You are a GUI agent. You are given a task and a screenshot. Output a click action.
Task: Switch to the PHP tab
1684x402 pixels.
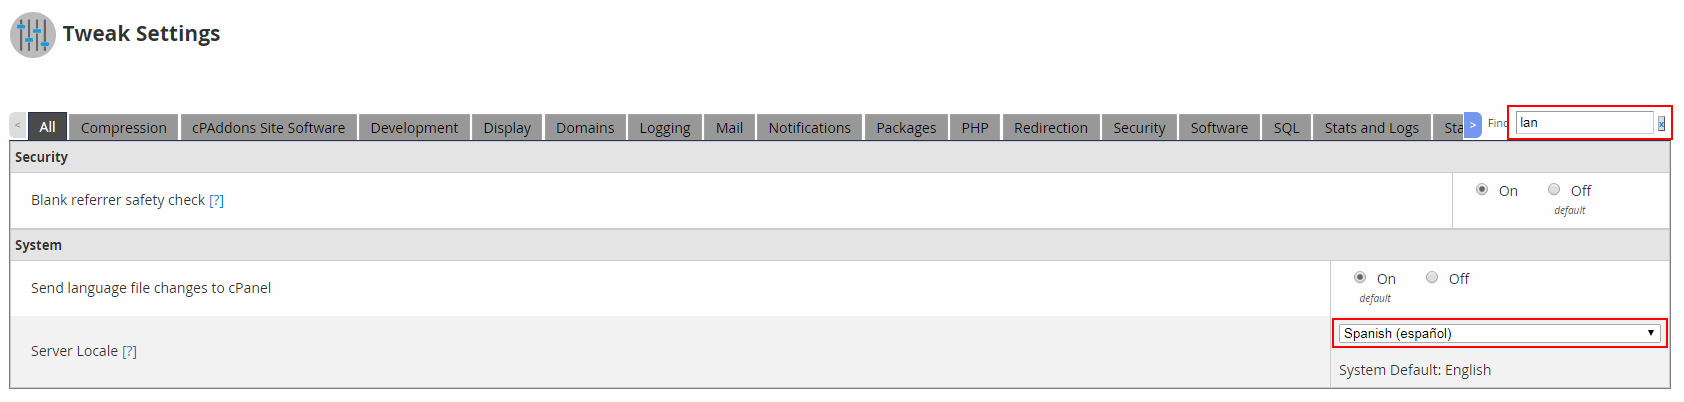click(974, 127)
